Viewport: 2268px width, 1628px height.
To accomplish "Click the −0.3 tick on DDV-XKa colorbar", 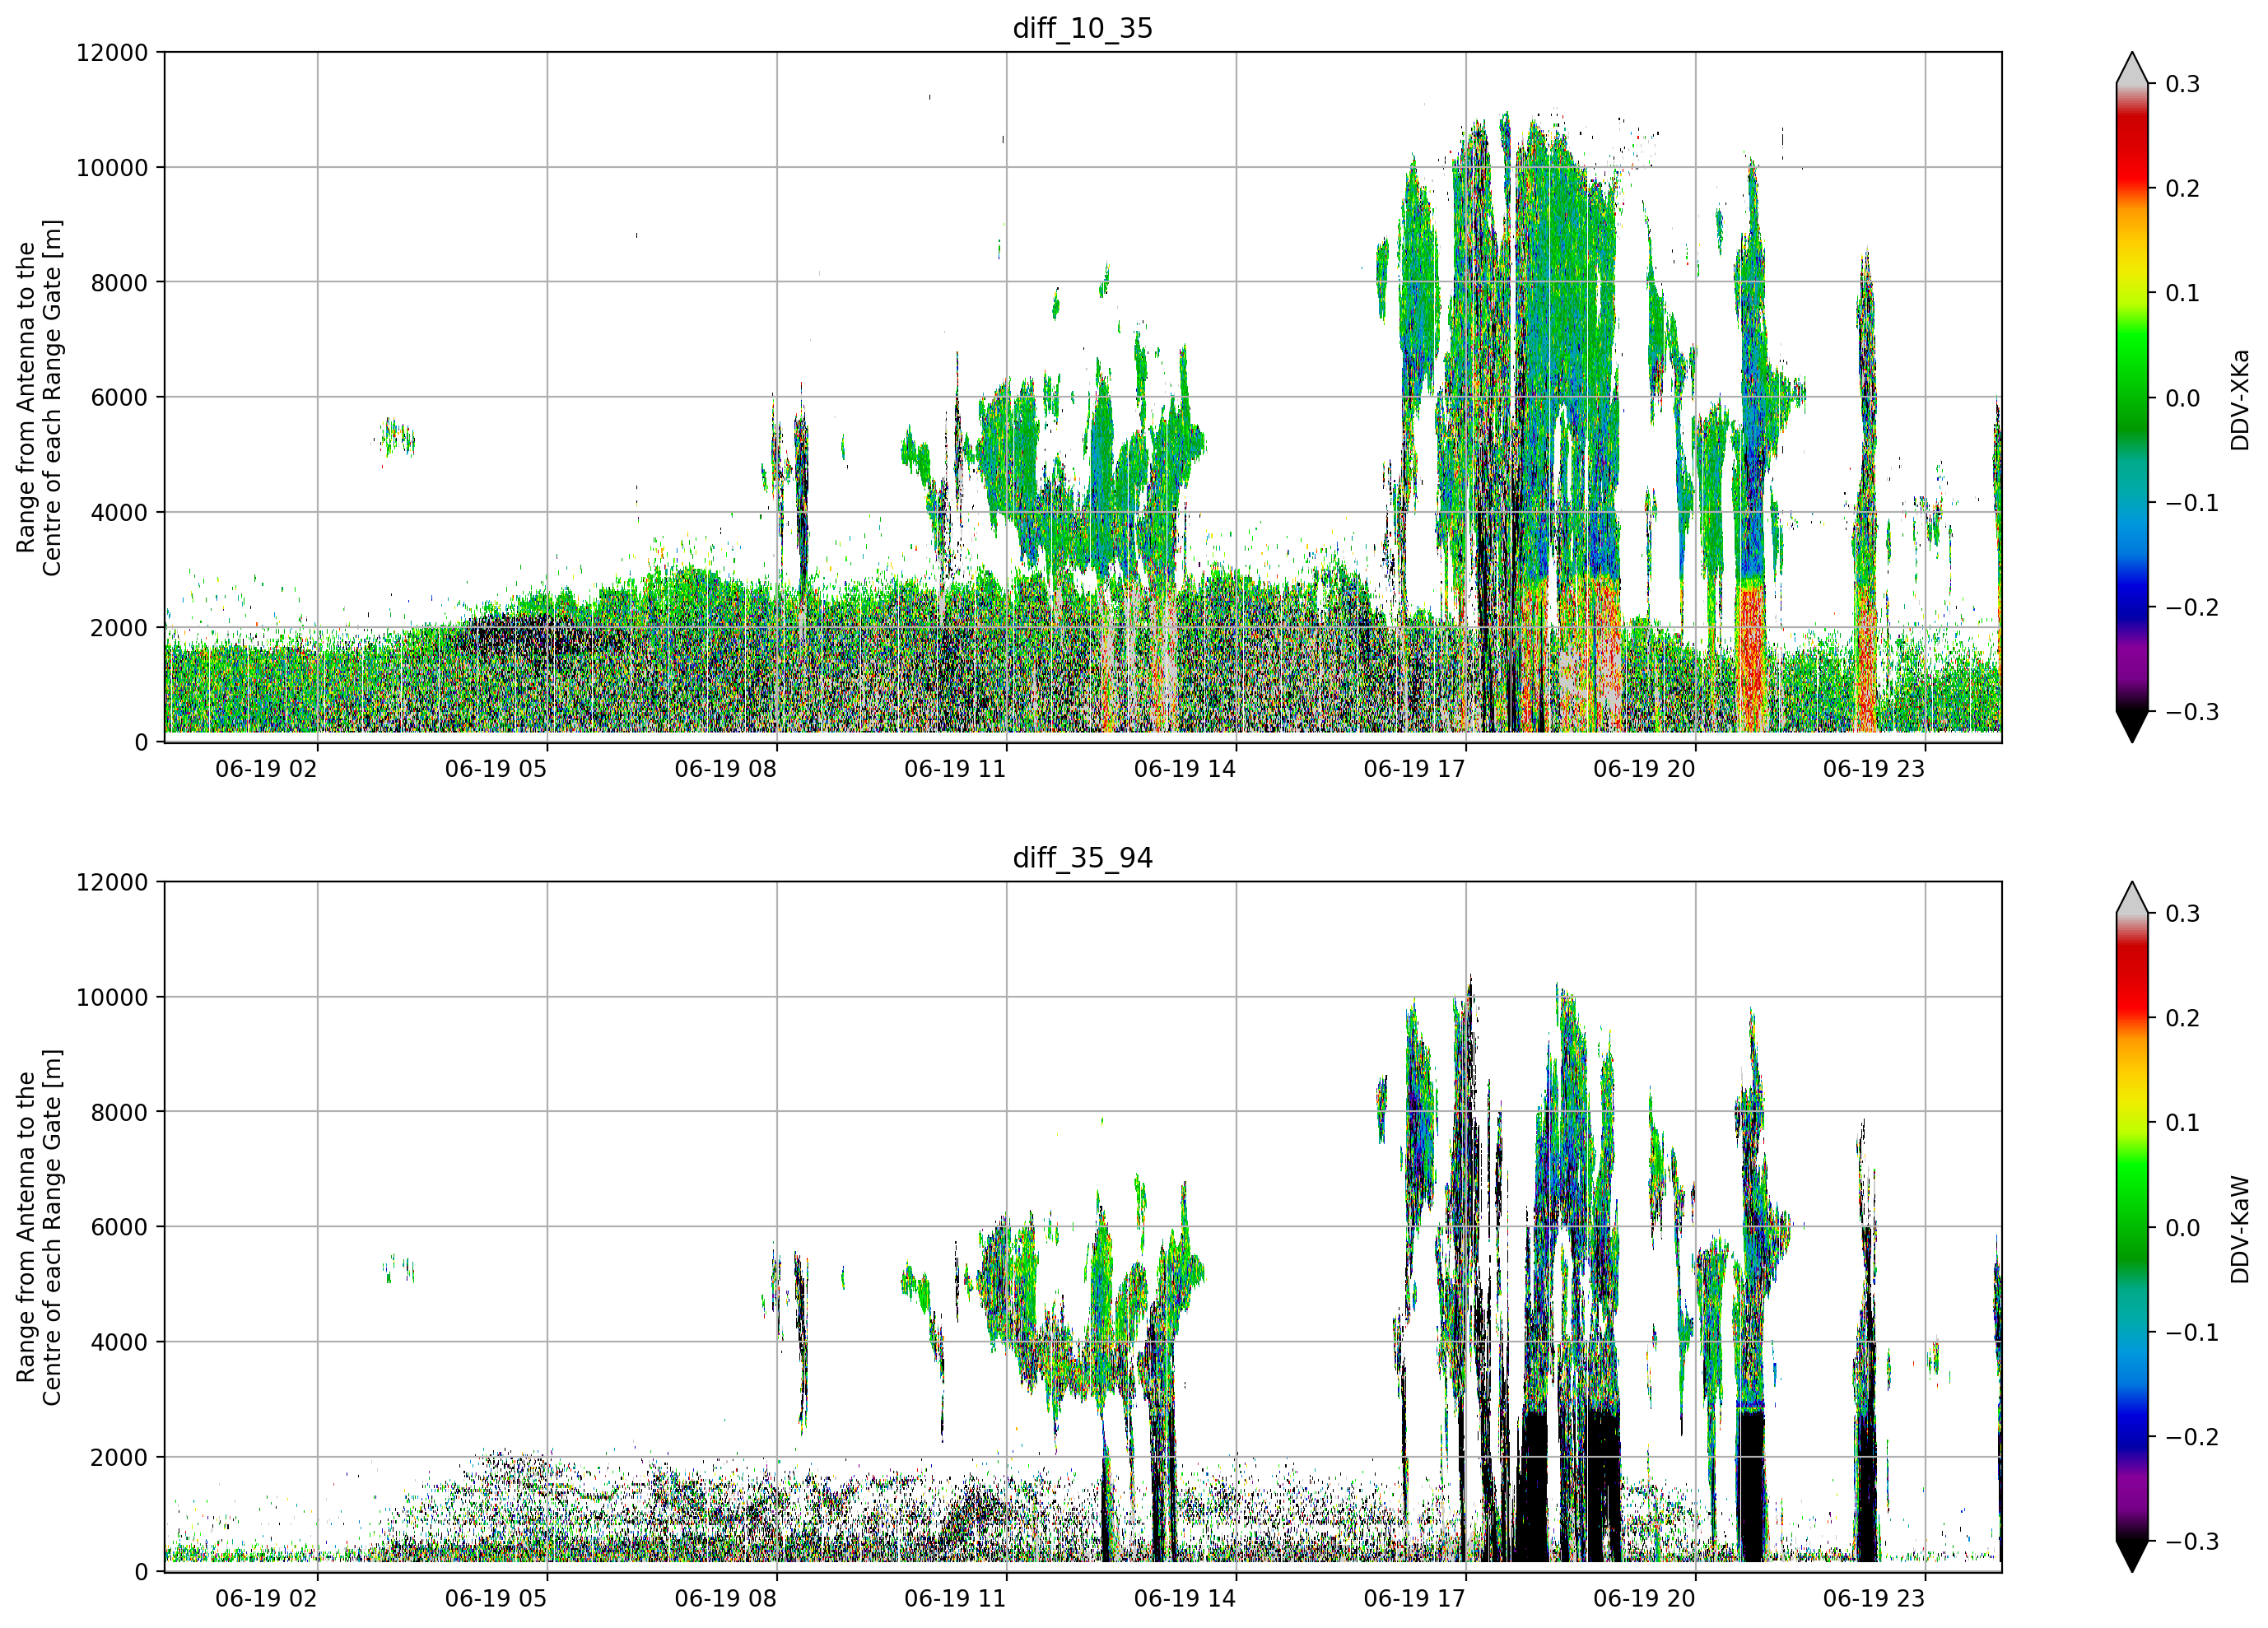I will tap(2192, 712).
